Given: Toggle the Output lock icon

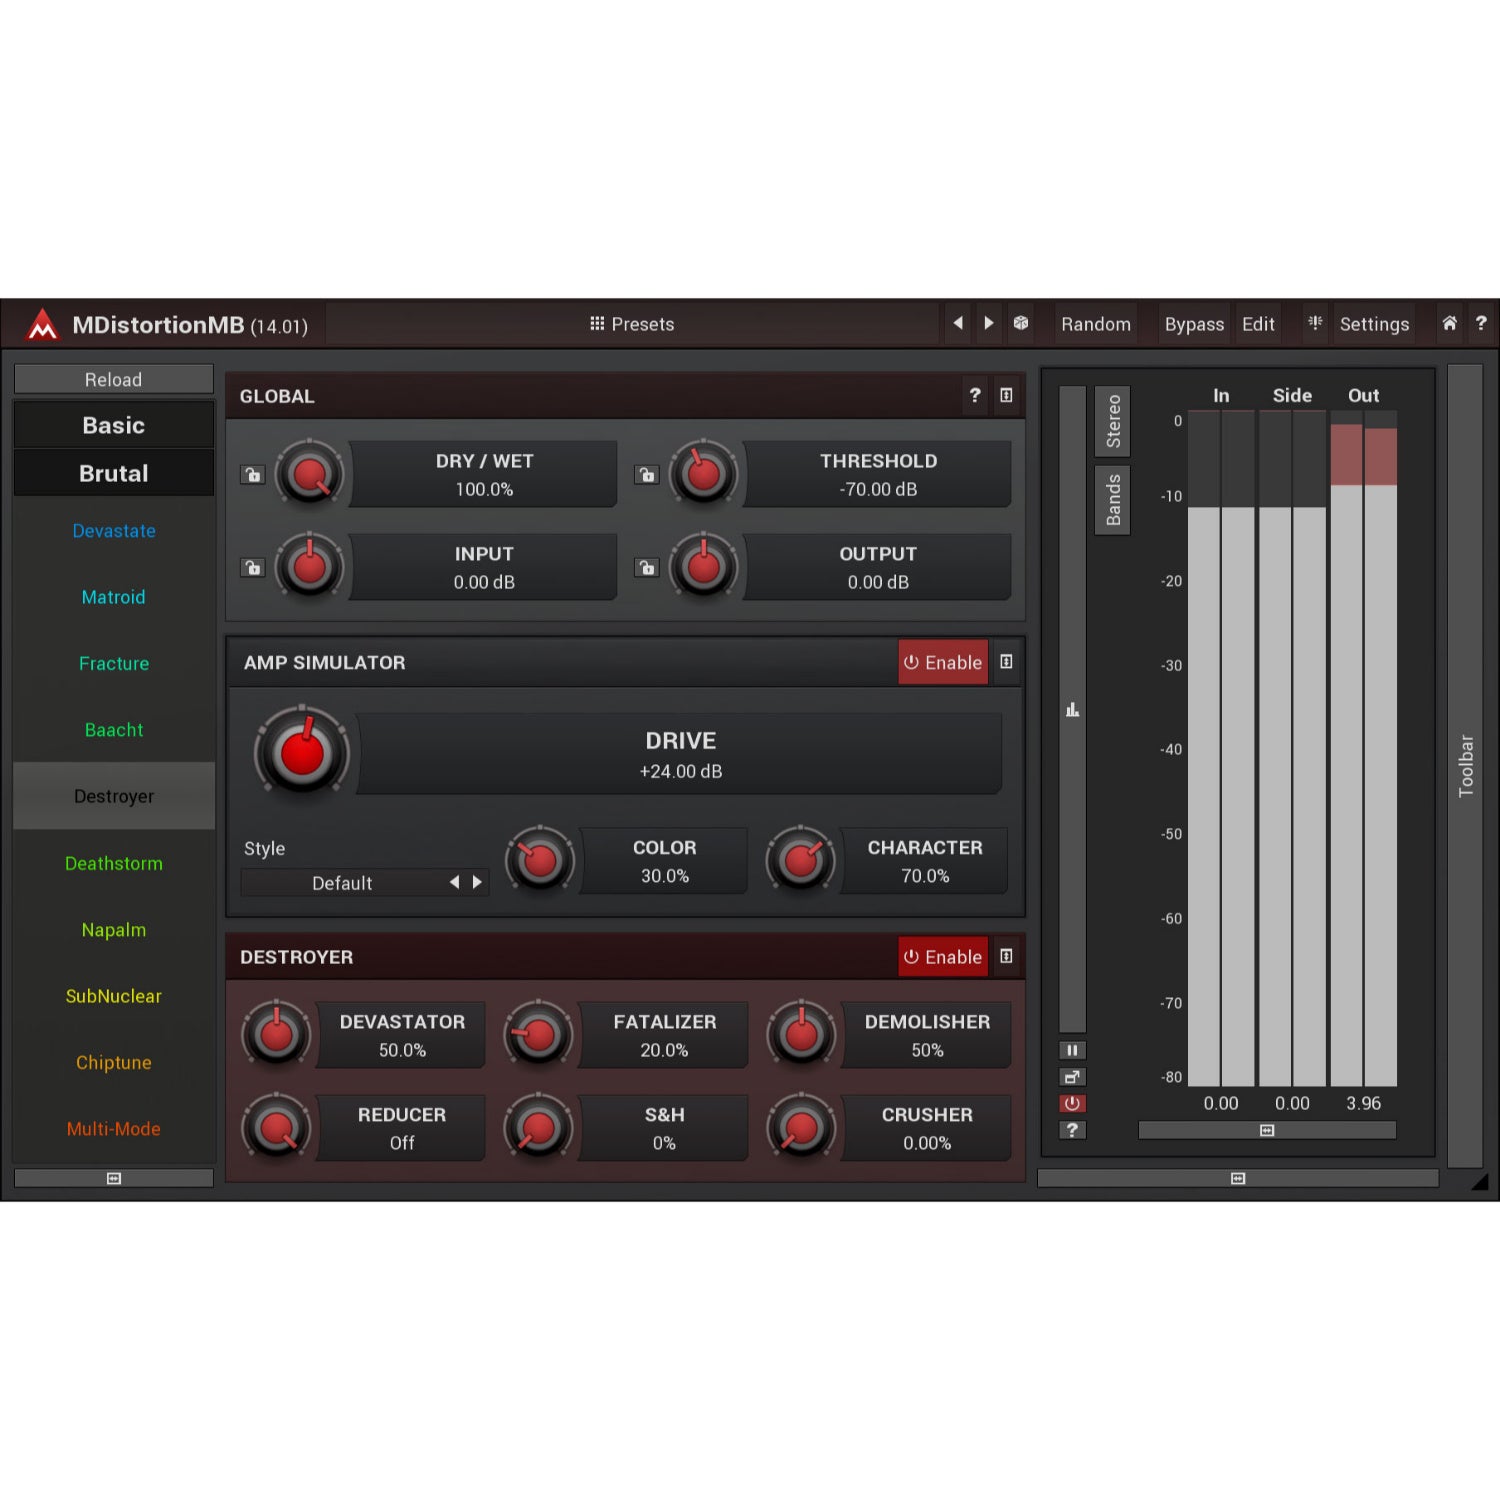Looking at the screenshot, I should tap(647, 567).
